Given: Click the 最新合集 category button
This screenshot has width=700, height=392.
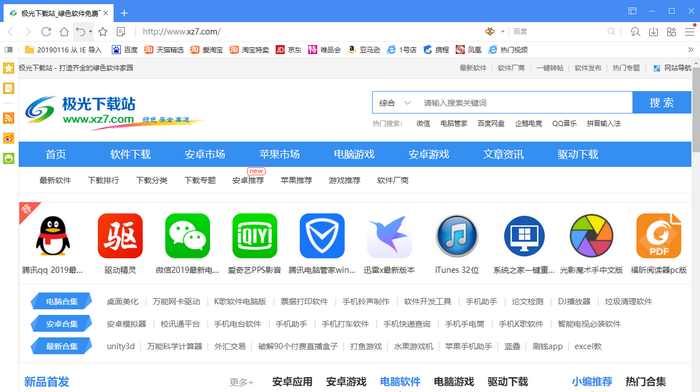Looking at the screenshot, I should (x=62, y=346).
